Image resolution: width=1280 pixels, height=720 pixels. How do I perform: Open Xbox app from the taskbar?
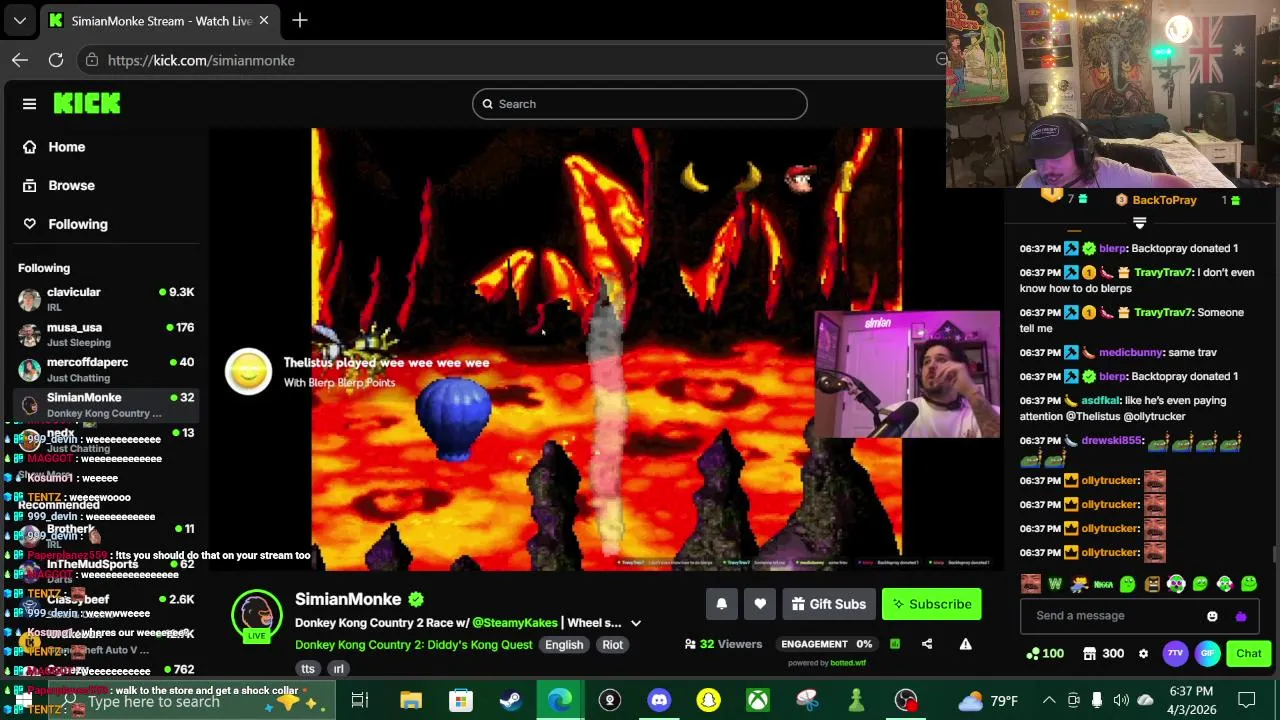click(x=758, y=700)
